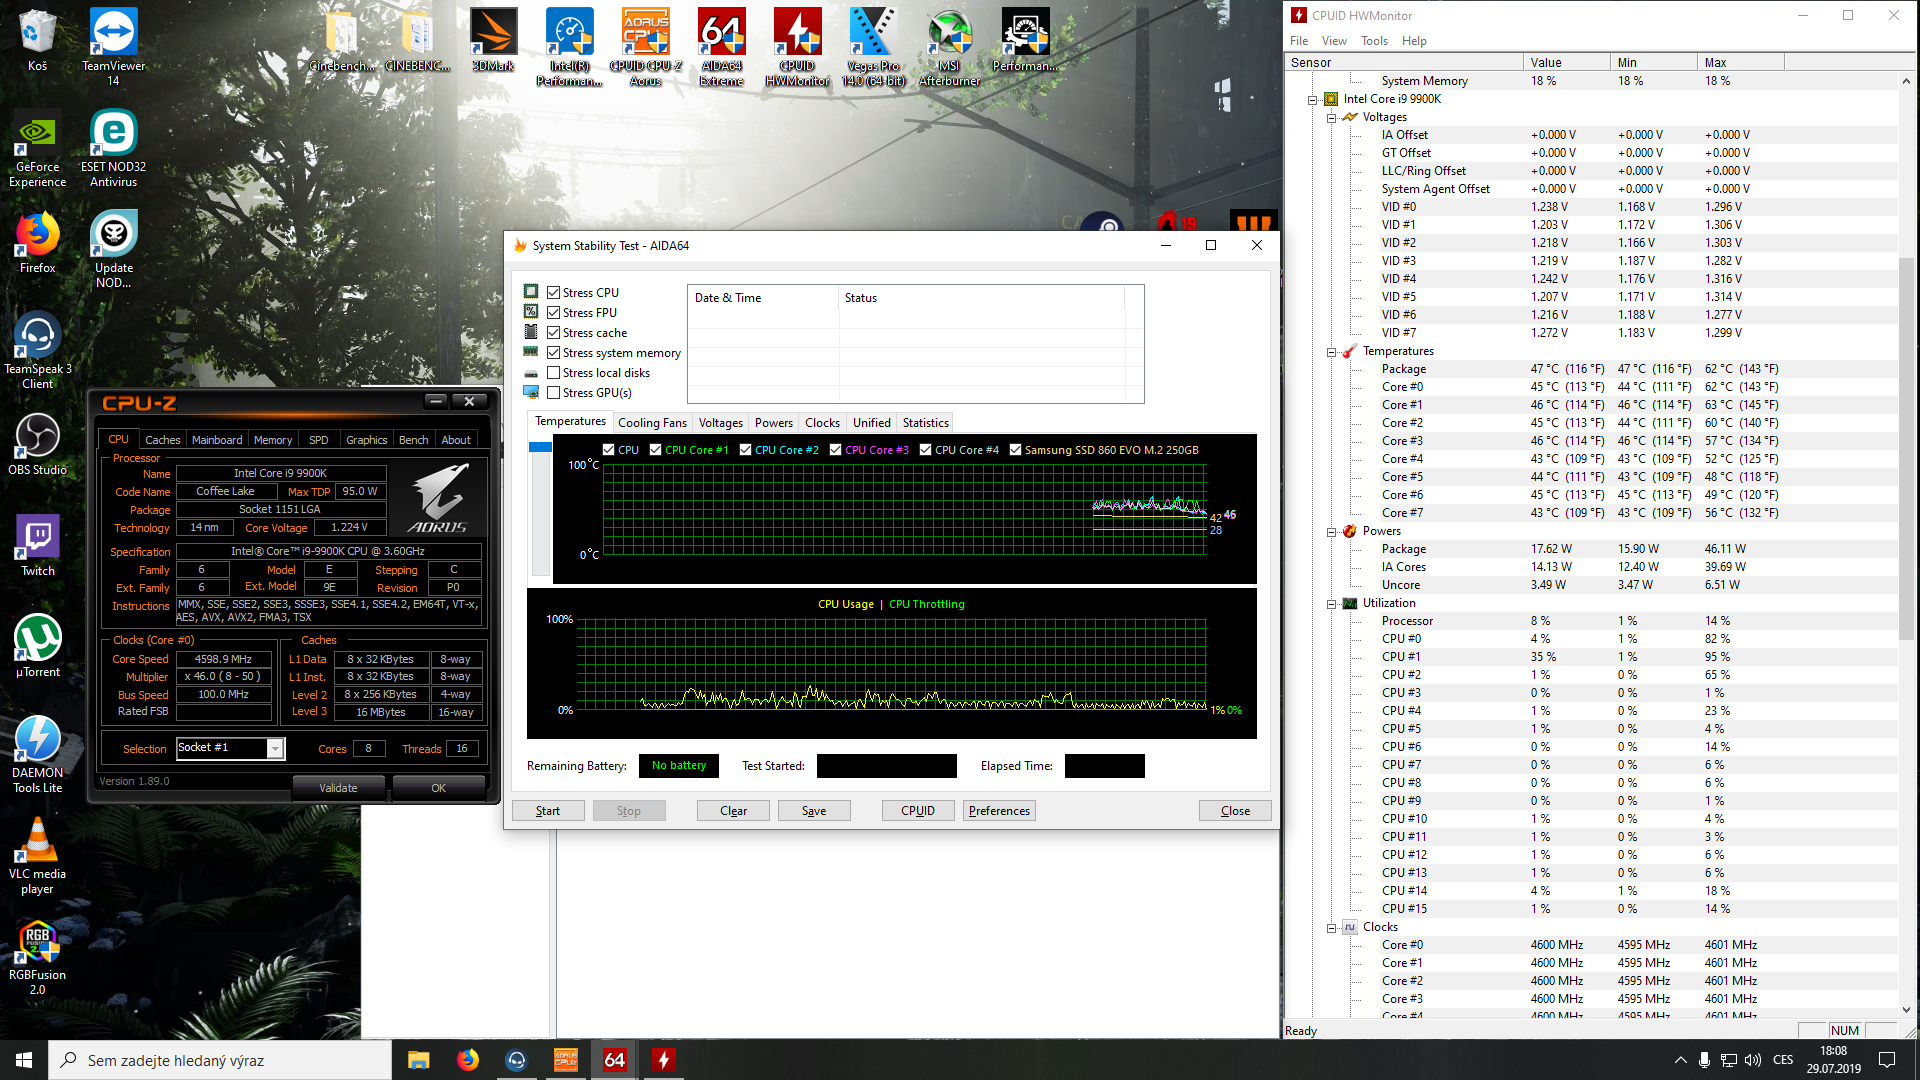Open the Firefox icon in the taskbar
Image resolution: width=1920 pixels, height=1080 pixels.
tap(467, 1060)
